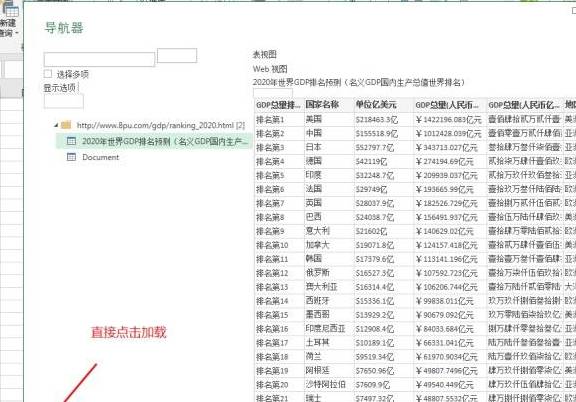This screenshot has height=402, width=576.
Task: Click the 俄罗斯 cell
Action: [x=329, y=273]
